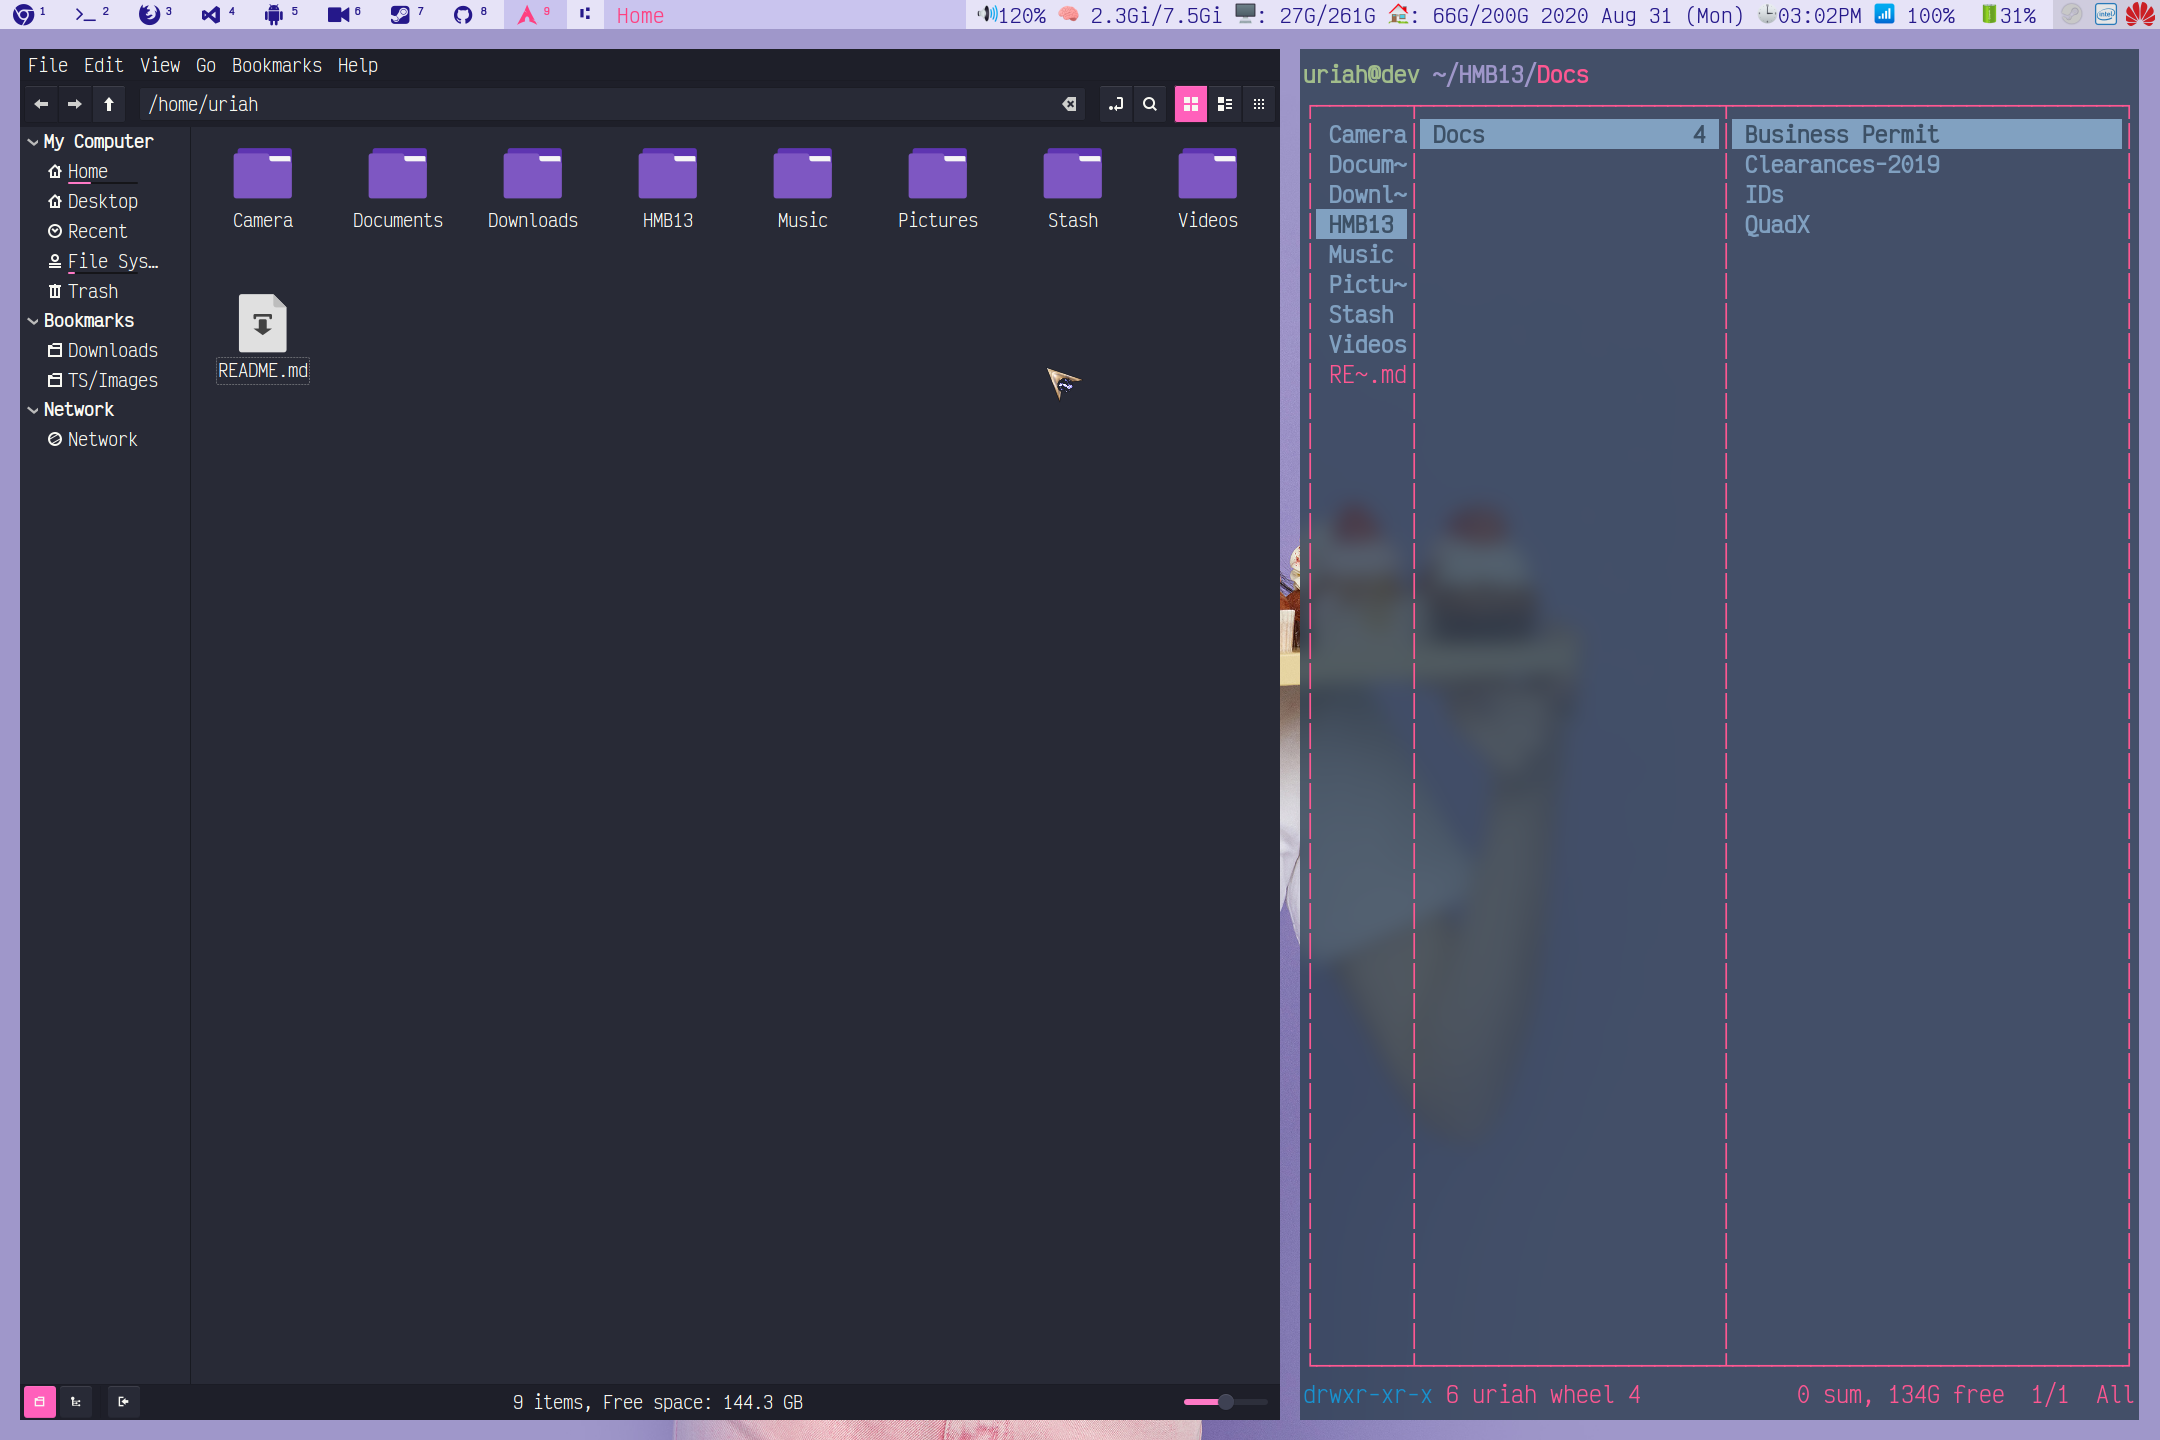Open the search magnifier icon
The width and height of the screenshot is (2160, 1440).
(x=1150, y=104)
